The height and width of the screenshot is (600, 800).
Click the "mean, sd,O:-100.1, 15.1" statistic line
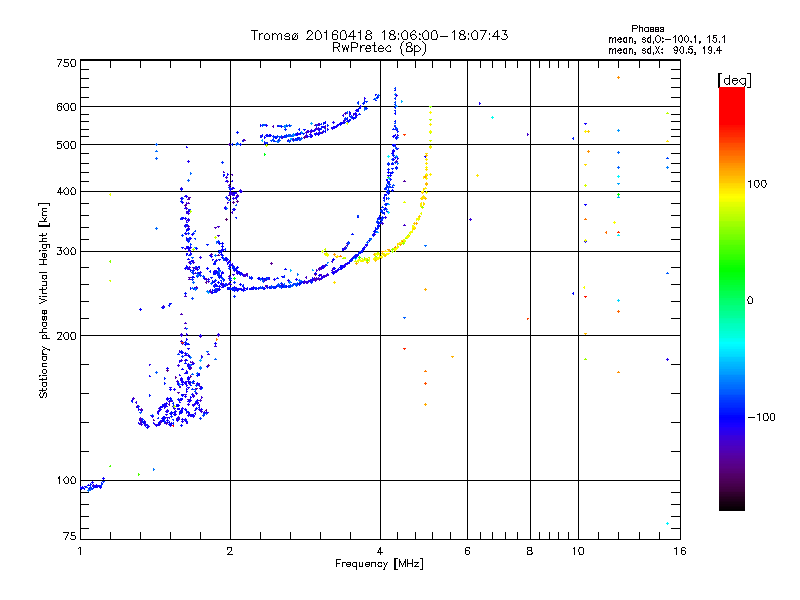click(x=667, y=39)
